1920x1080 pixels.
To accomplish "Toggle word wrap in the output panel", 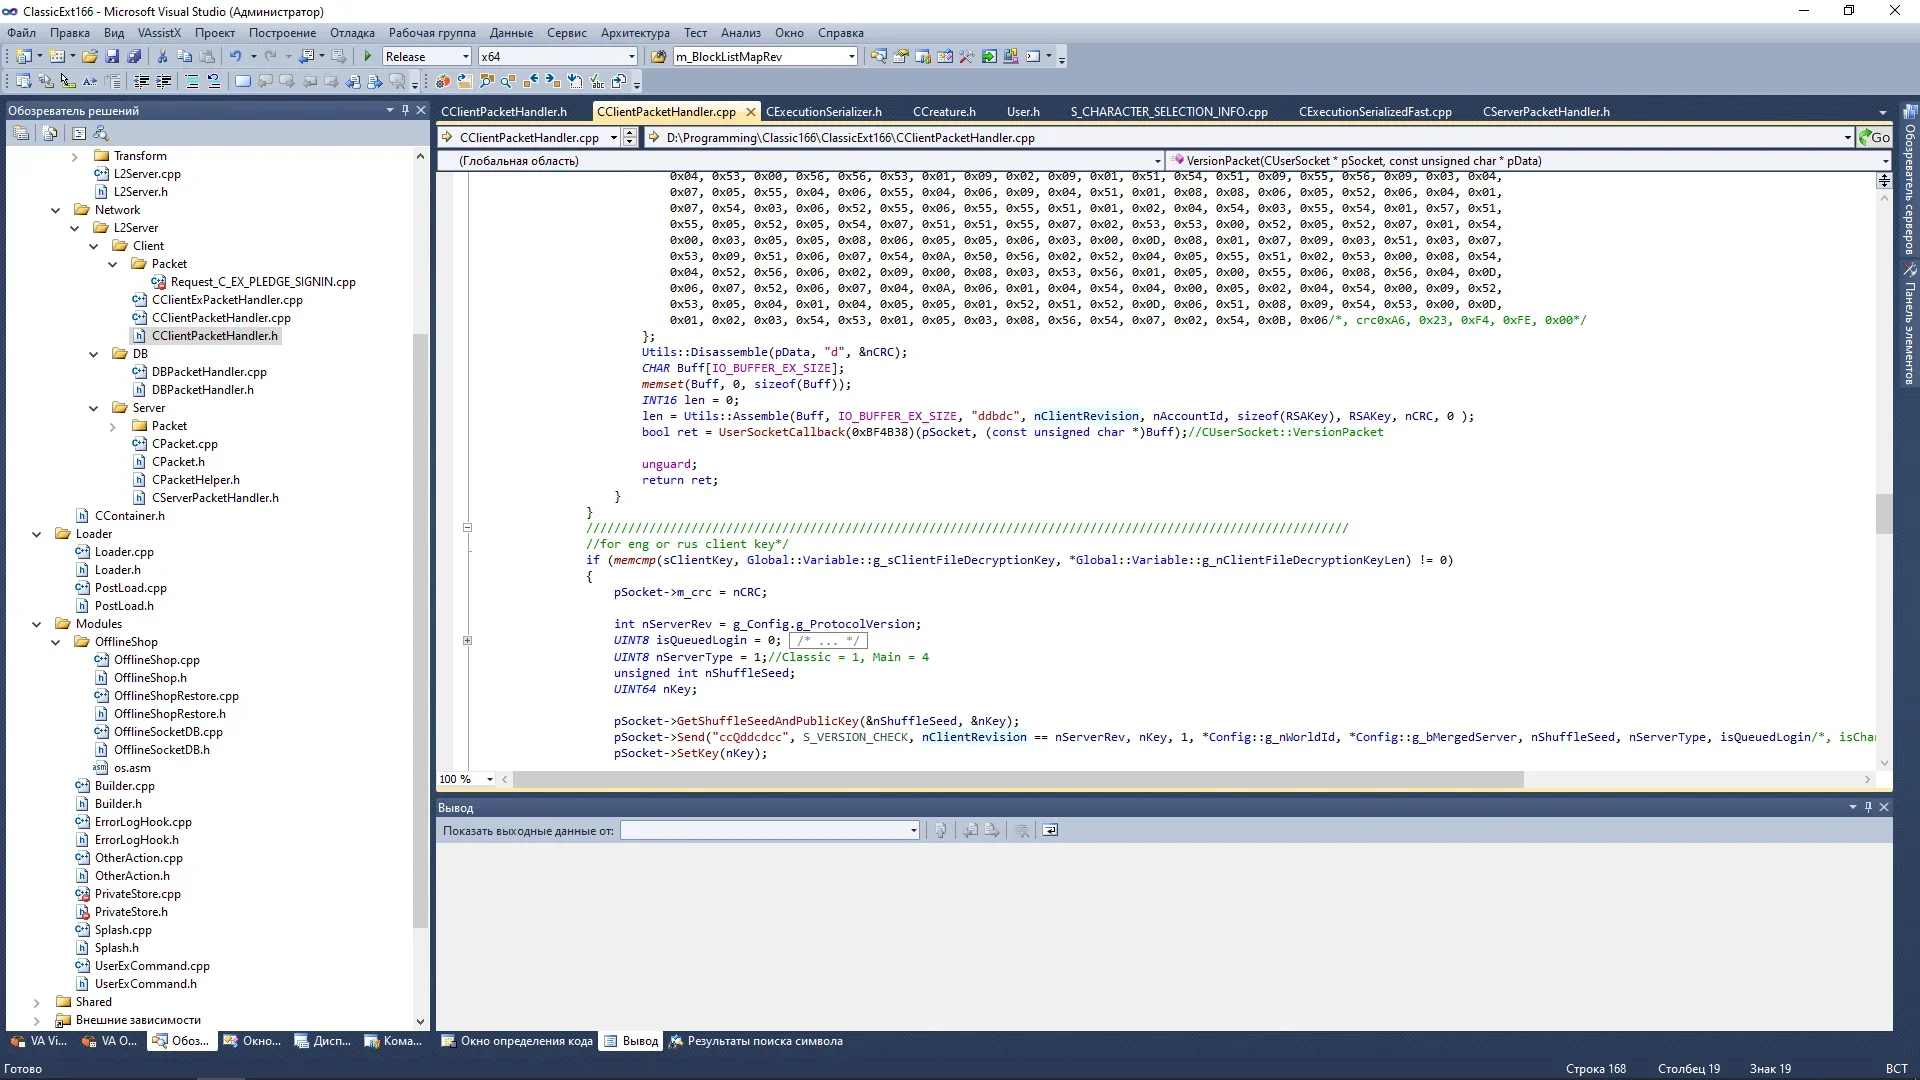I will click(x=1050, y=831).
